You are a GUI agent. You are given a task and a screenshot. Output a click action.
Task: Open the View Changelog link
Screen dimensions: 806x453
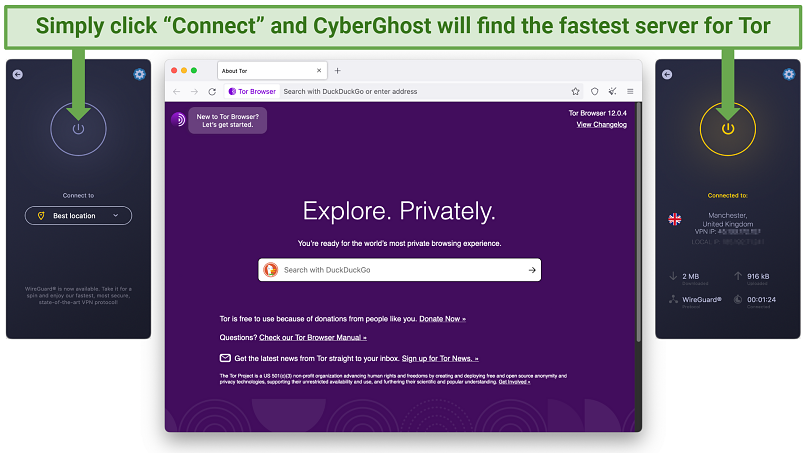pos(601,124)
